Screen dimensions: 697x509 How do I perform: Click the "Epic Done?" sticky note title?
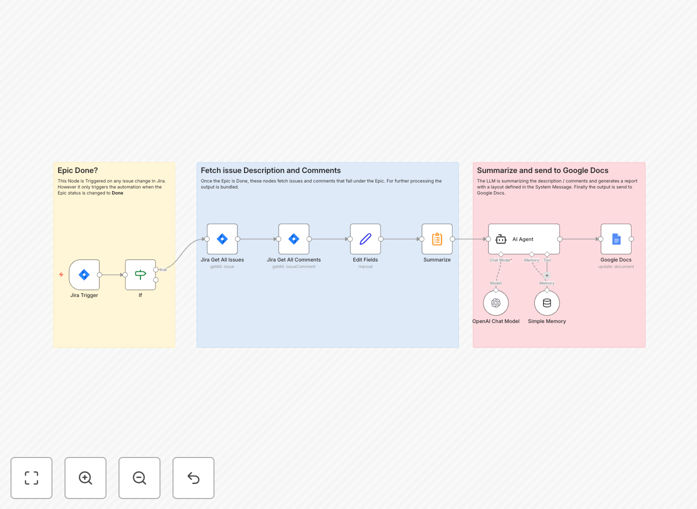click(x=78, y=170)
